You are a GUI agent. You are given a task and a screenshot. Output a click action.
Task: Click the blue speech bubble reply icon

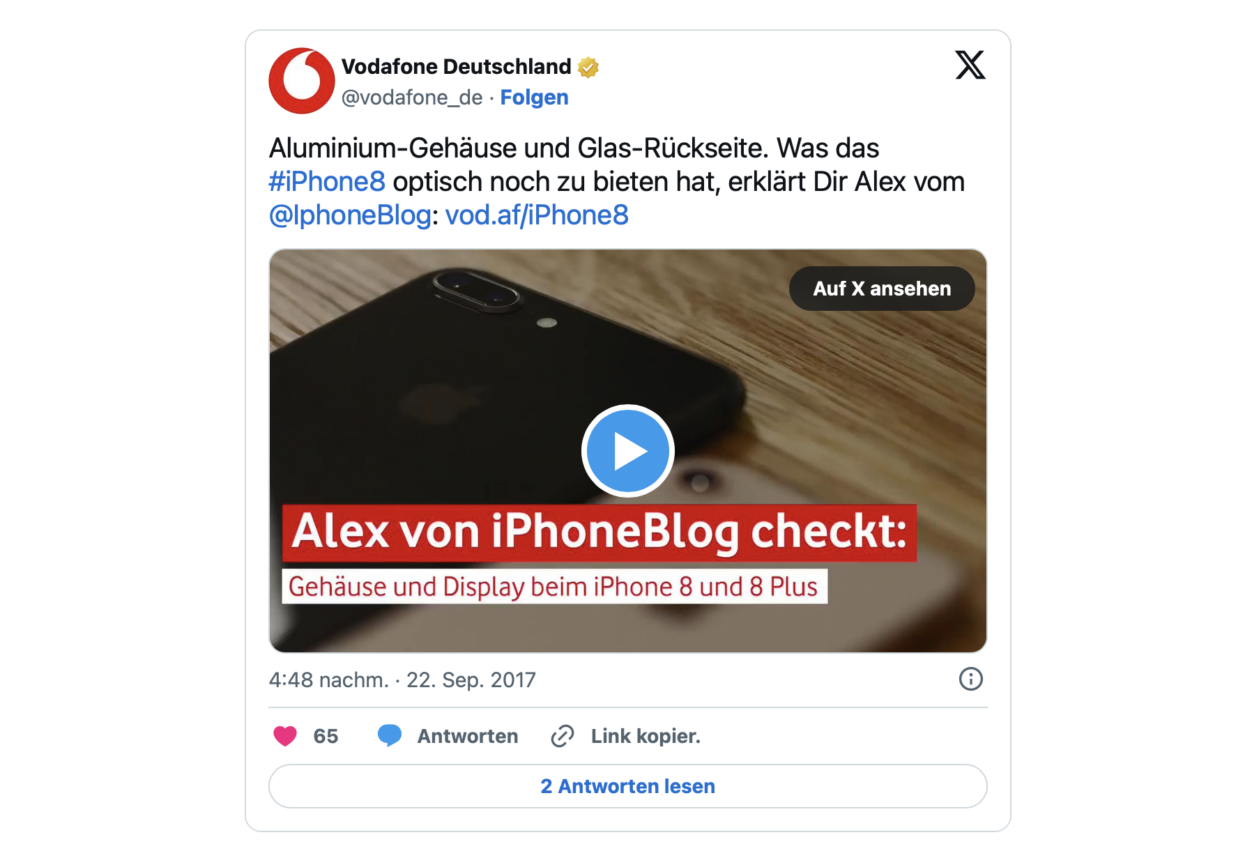pos(390,737)
